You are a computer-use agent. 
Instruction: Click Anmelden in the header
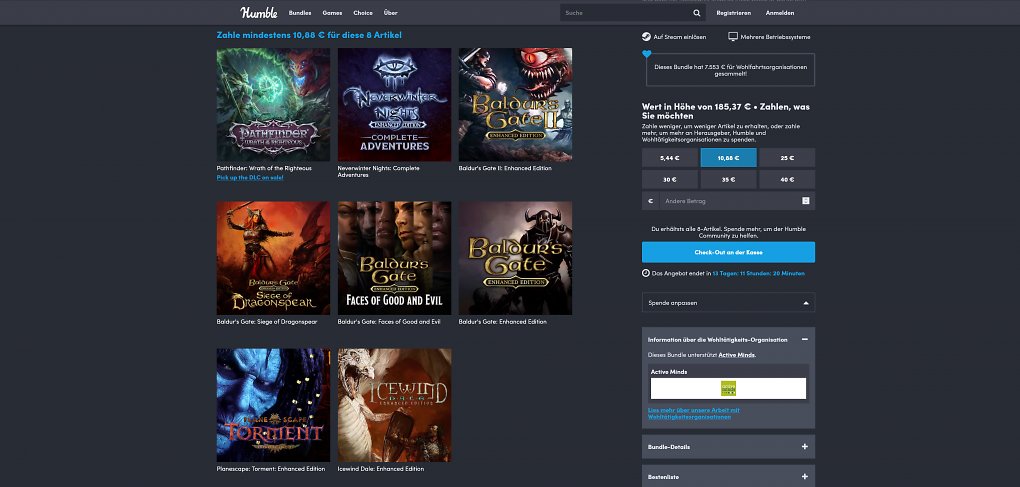tap(779, 13)
